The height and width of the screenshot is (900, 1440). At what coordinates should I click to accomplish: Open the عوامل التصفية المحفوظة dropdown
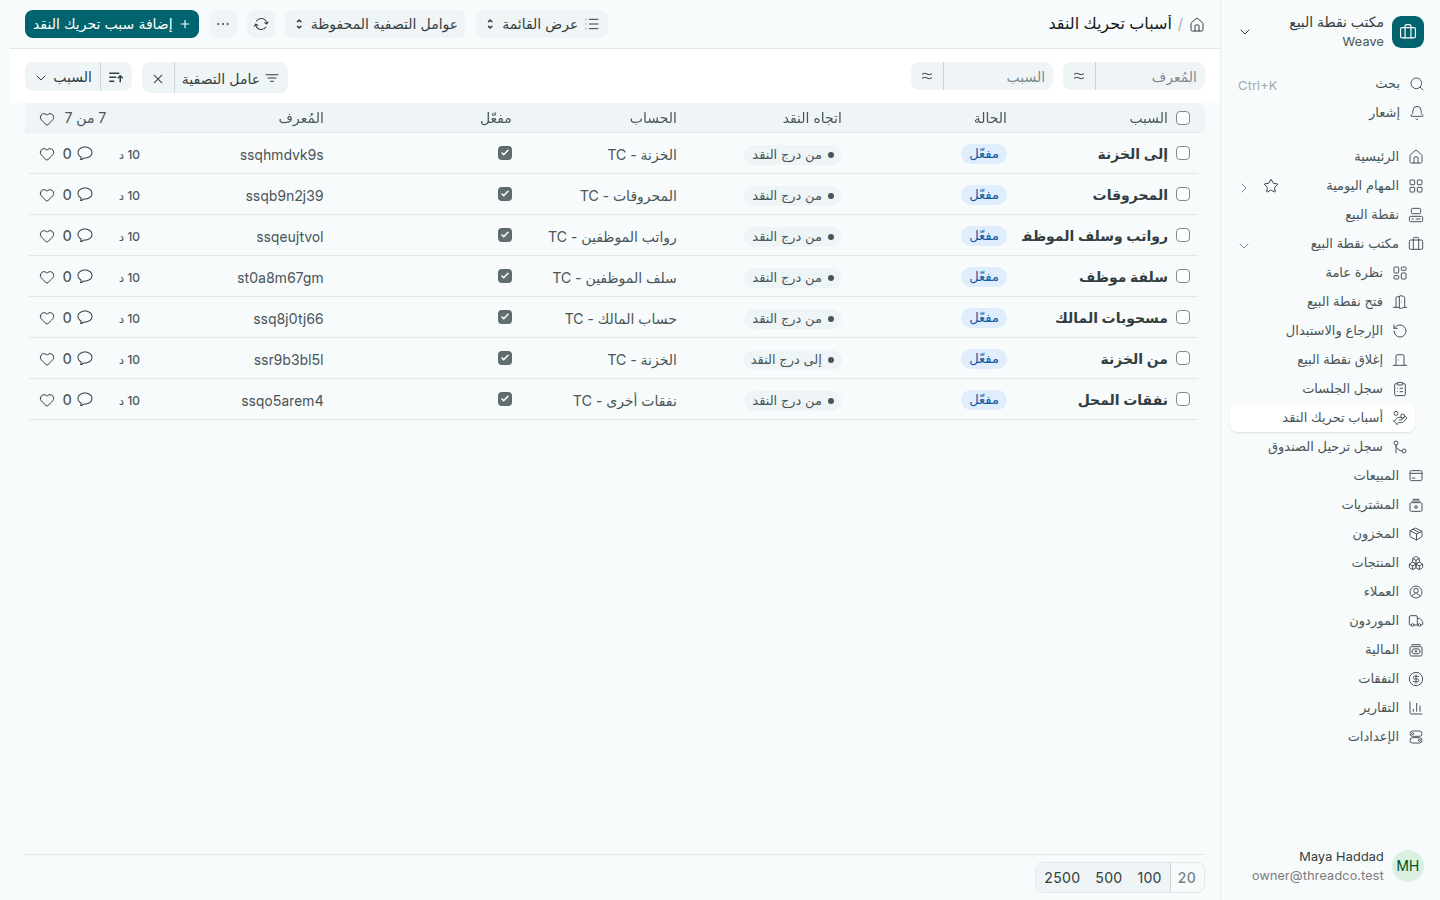coord(375,24)
